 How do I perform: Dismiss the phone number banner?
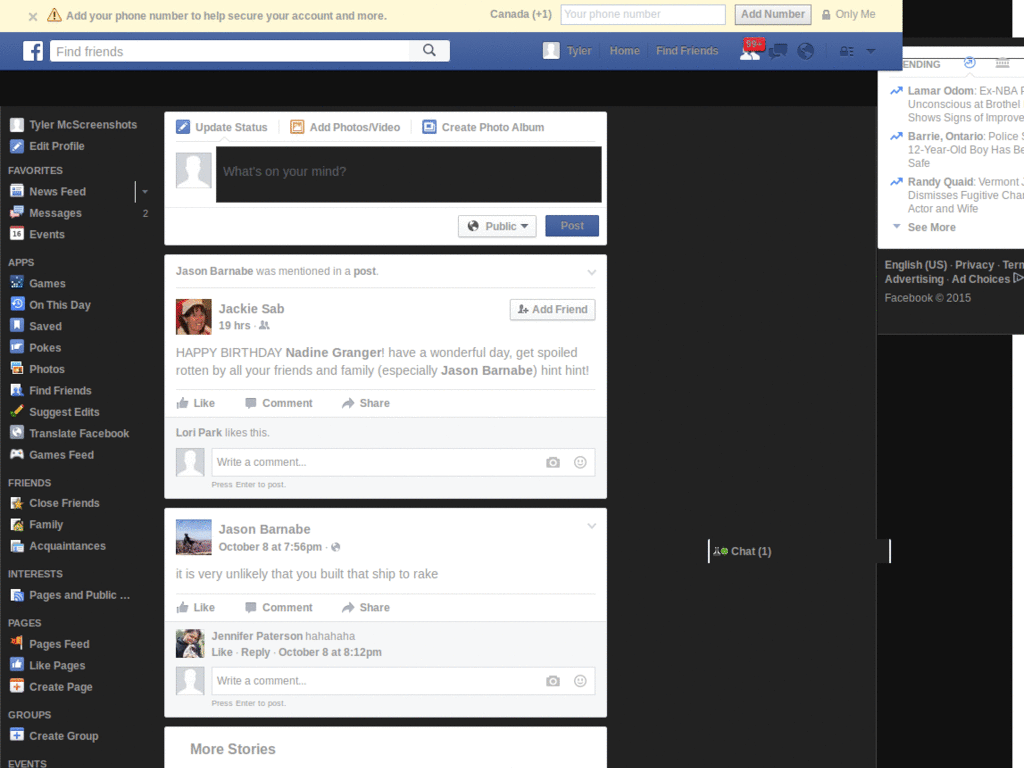click(x=33, y=16)
